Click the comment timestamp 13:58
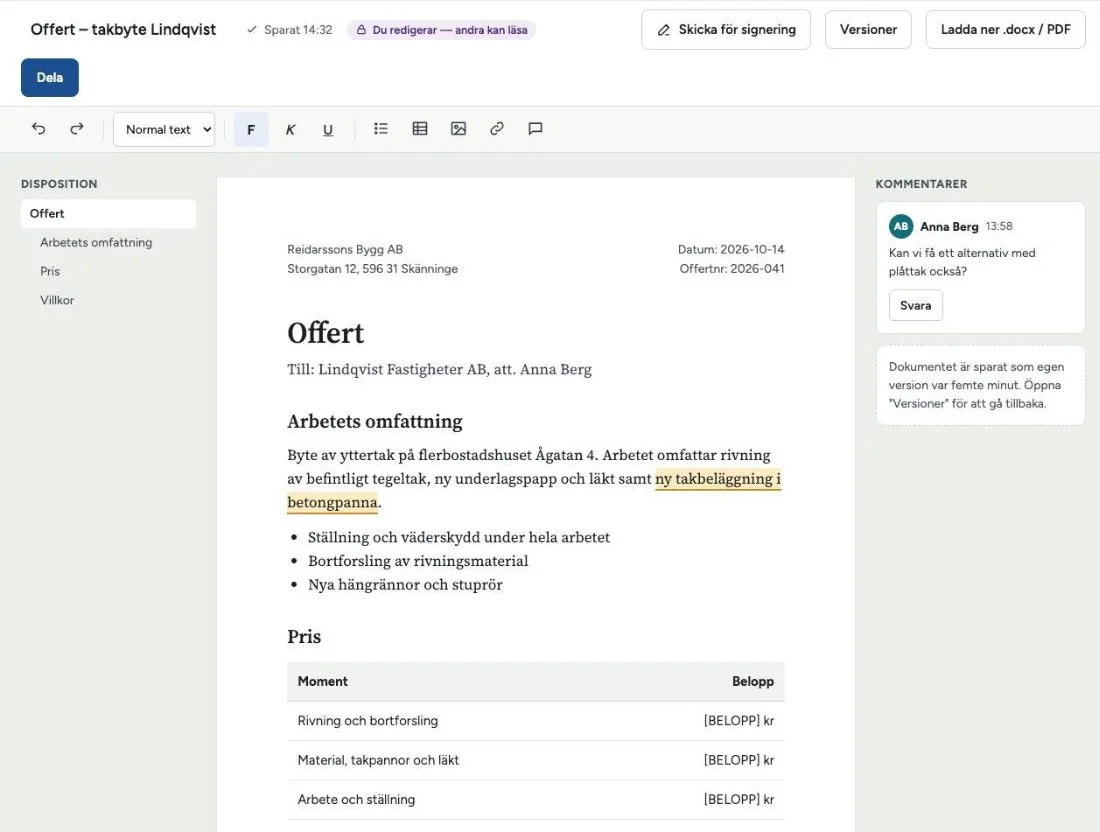1100x832 pixels. 999,227
